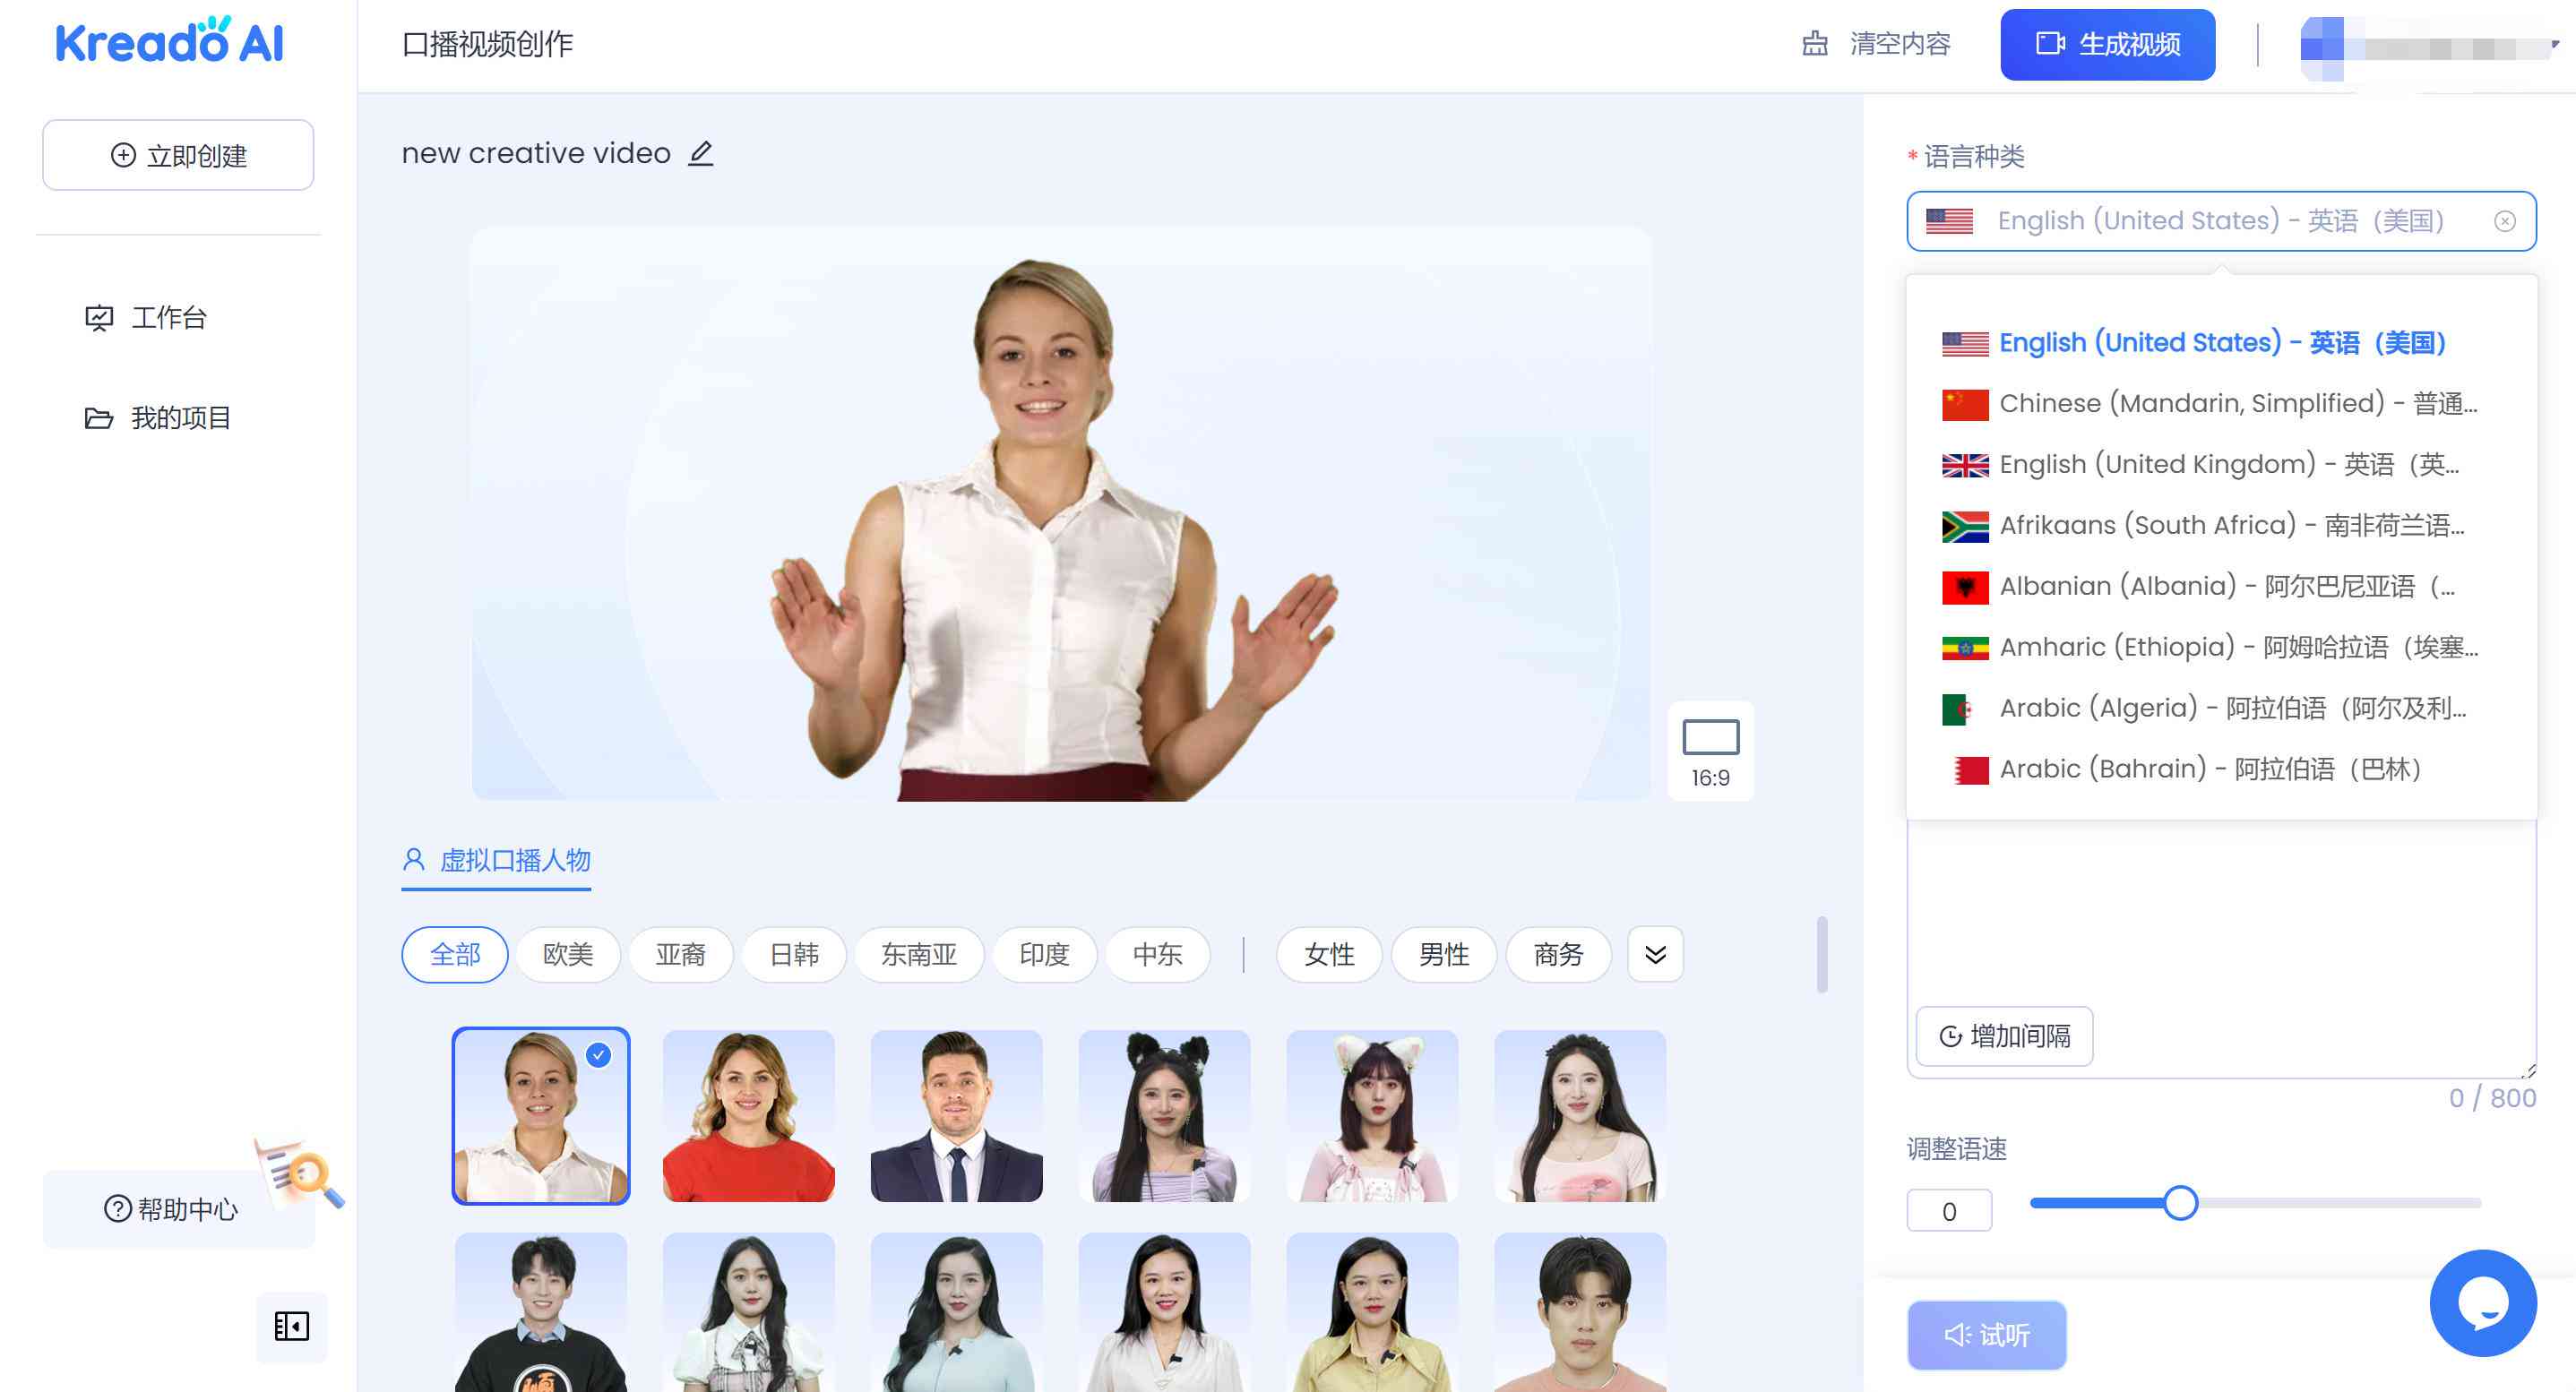The width and height of the screenshot is (2576, 1392).
Task: Click the 虚拟口播人物 avatar section icon
Action: click(x=413, y=861)
